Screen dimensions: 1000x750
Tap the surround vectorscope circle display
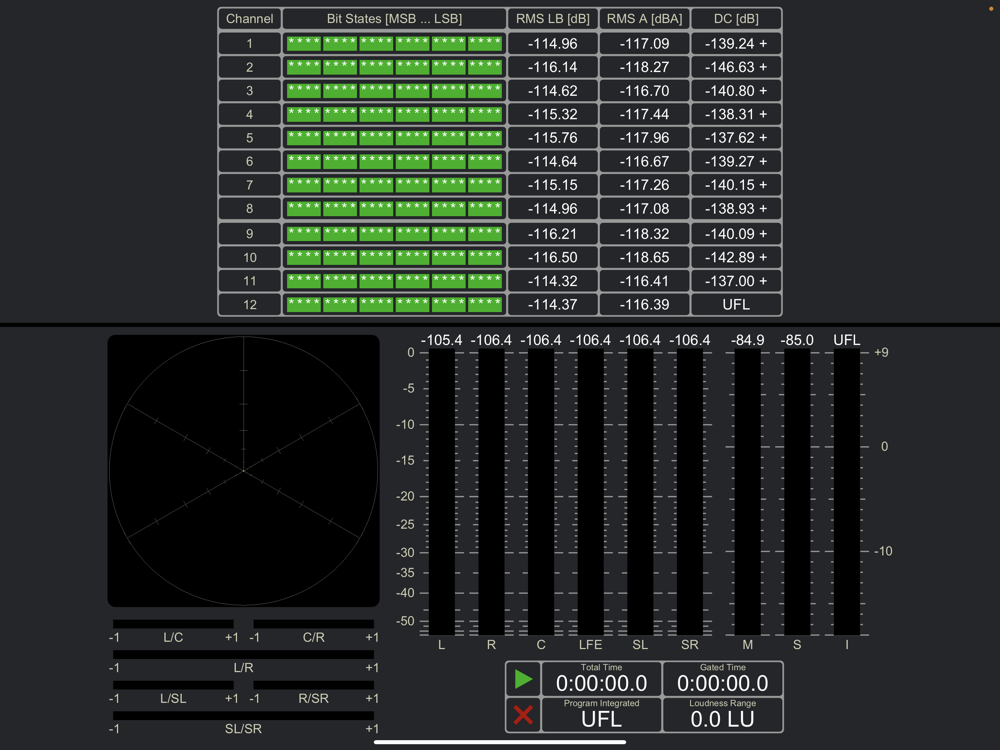[x=243, y=471]
